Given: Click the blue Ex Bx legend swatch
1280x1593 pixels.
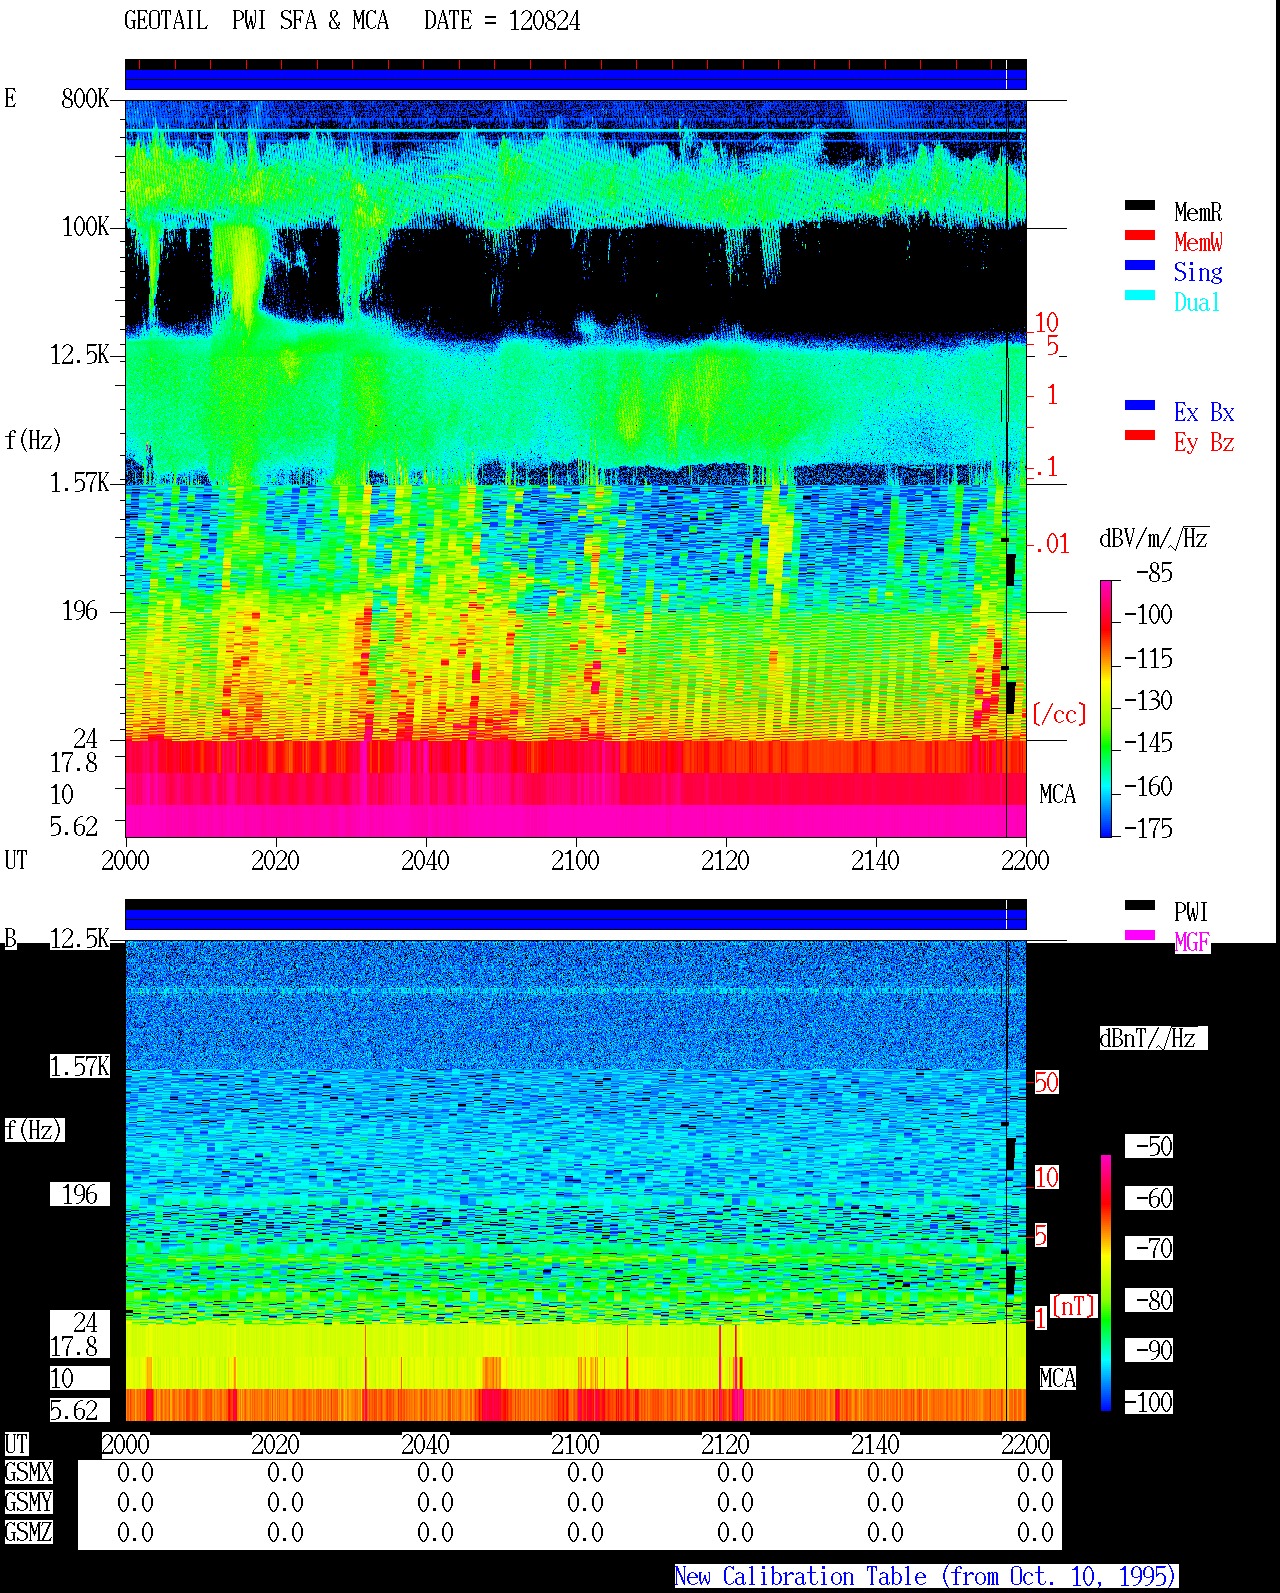Looking at the screenshot, I should pos(1140,405).
